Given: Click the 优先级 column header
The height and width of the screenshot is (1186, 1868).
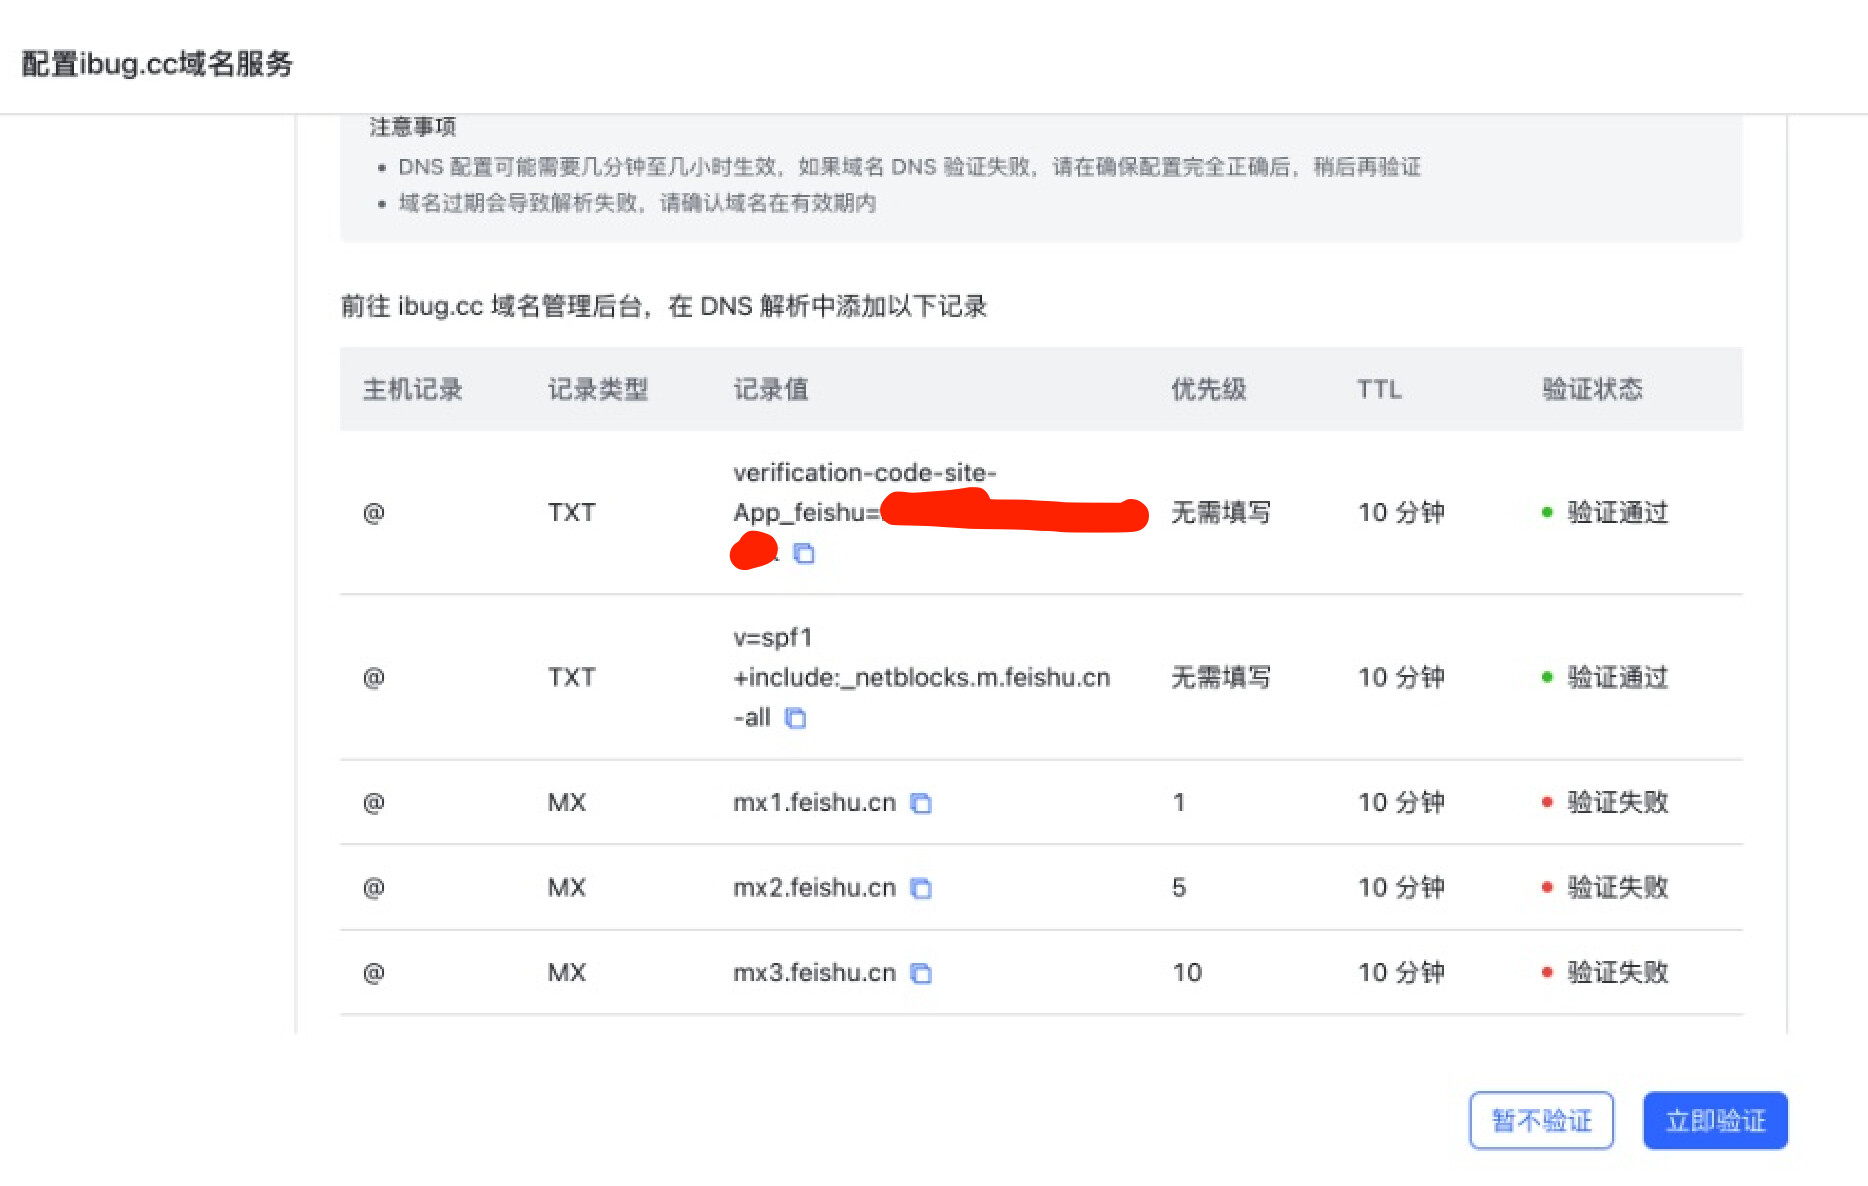Looking at the screenshot, I should 1209,389.
